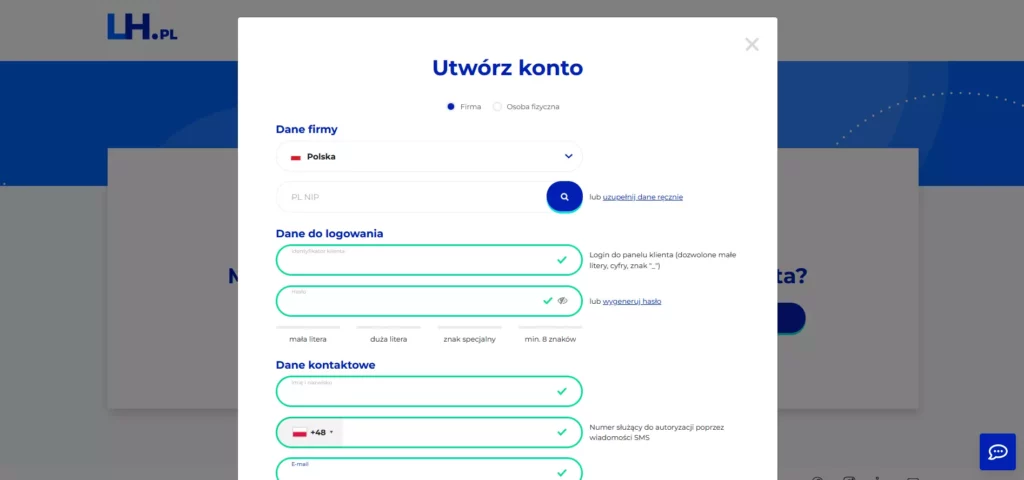Click the 'Dane firmy' heading
This screenshot has width=1024, height=480.
[307, 129]
